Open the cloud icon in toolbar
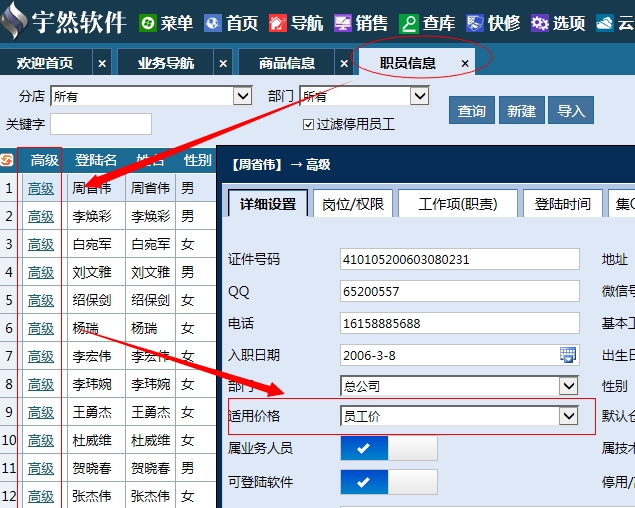 point(605,23)
